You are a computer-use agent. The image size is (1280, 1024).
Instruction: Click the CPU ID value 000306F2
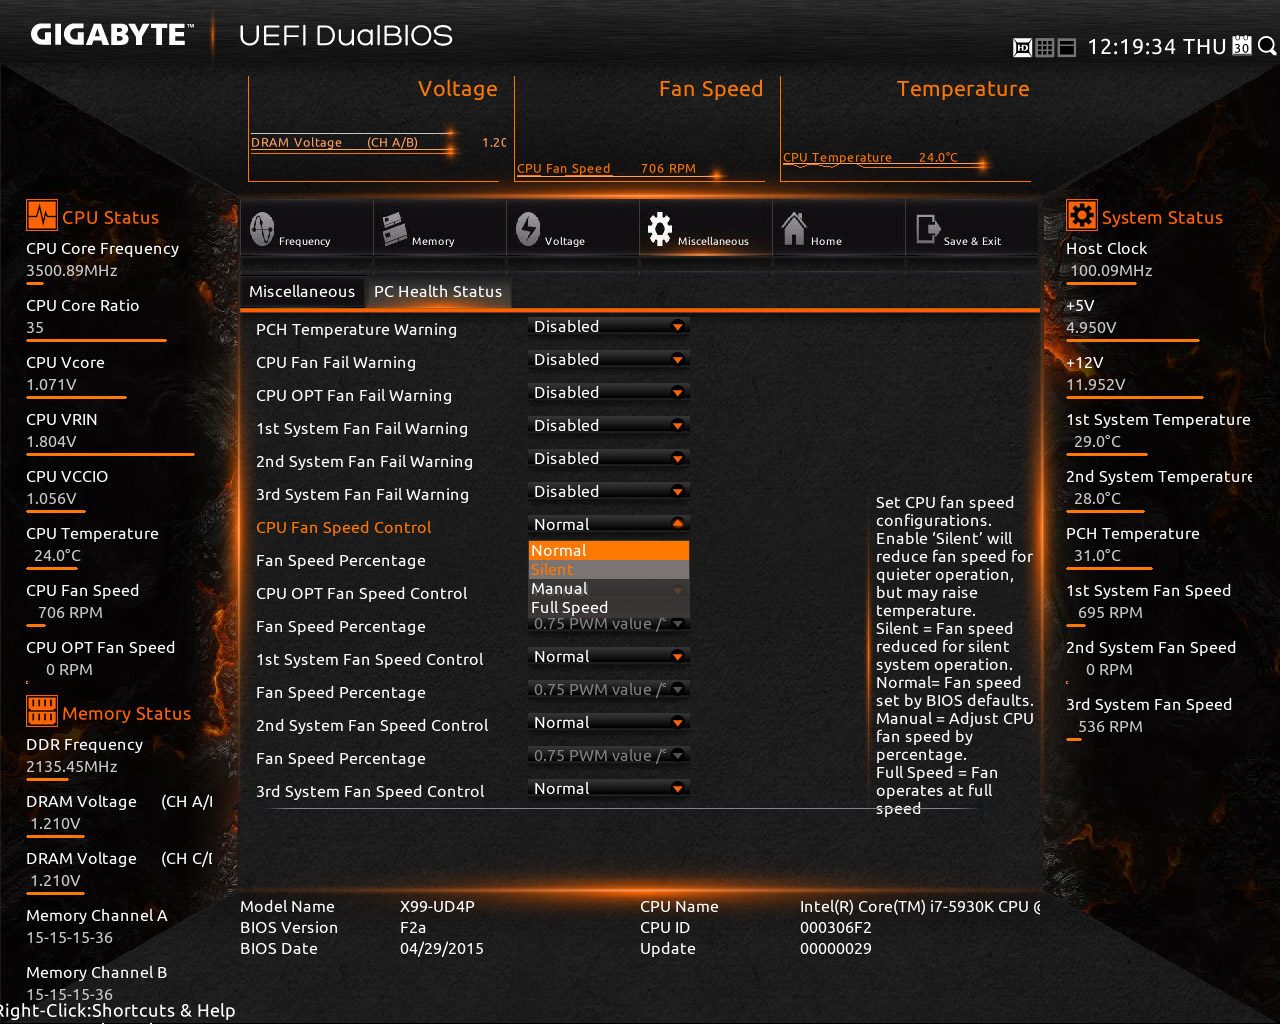point(836,928)
